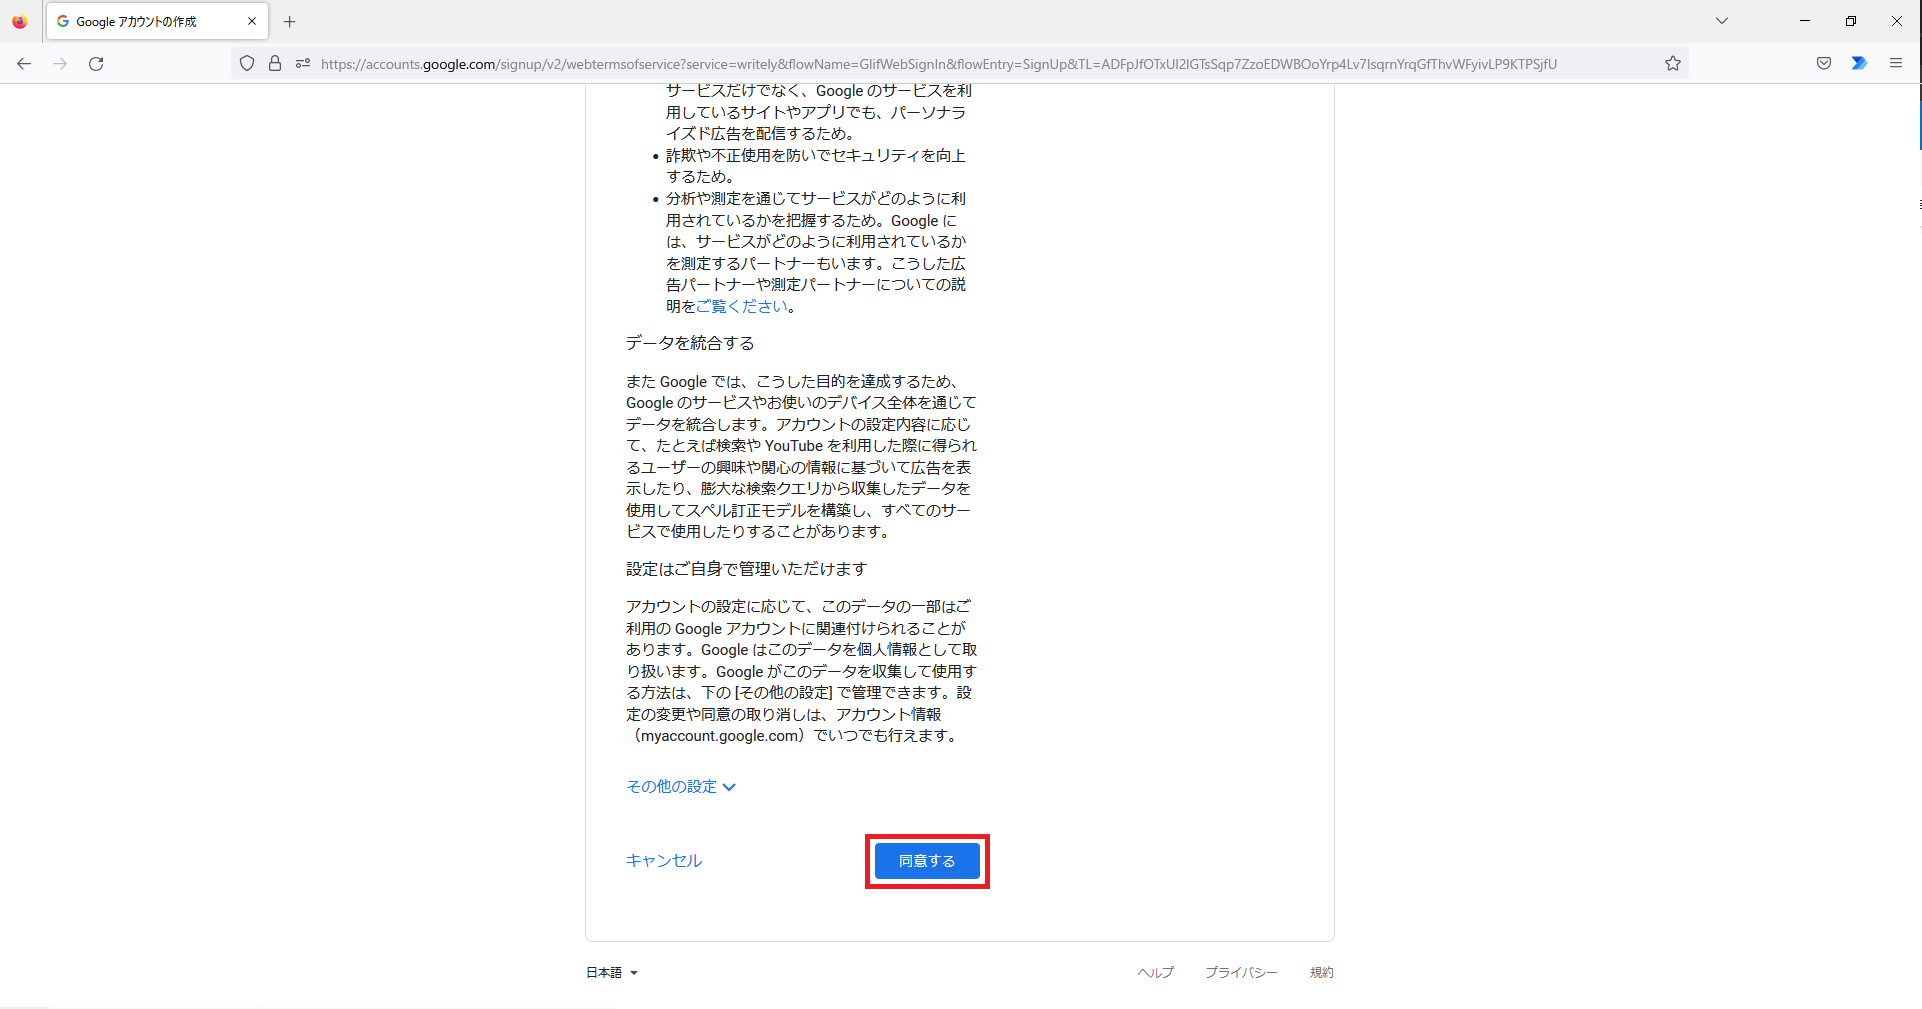The height and width of the screenshot is (1009, 1922).
Task: Open the ヘルプ footer link
Action: (x=1156, y=972)
